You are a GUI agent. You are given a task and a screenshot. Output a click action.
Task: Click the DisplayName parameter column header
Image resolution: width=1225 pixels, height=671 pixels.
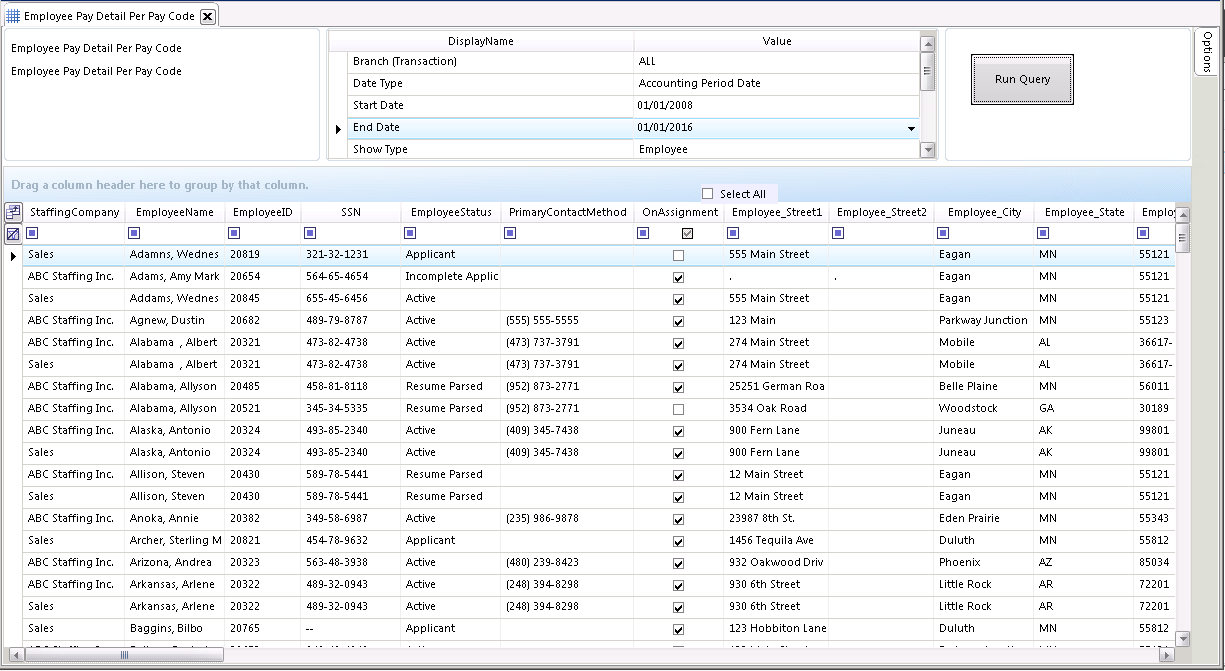tap(481, 41)
